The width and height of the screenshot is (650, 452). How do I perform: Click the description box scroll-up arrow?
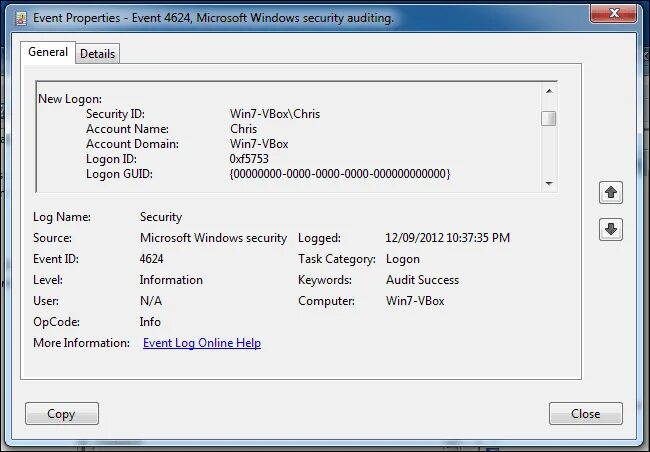(x=549, y=89)
